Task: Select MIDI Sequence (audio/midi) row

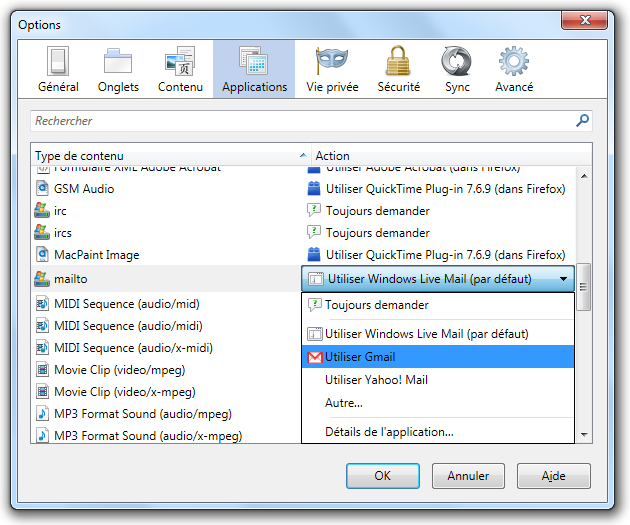Action: [x=166, y=326]
